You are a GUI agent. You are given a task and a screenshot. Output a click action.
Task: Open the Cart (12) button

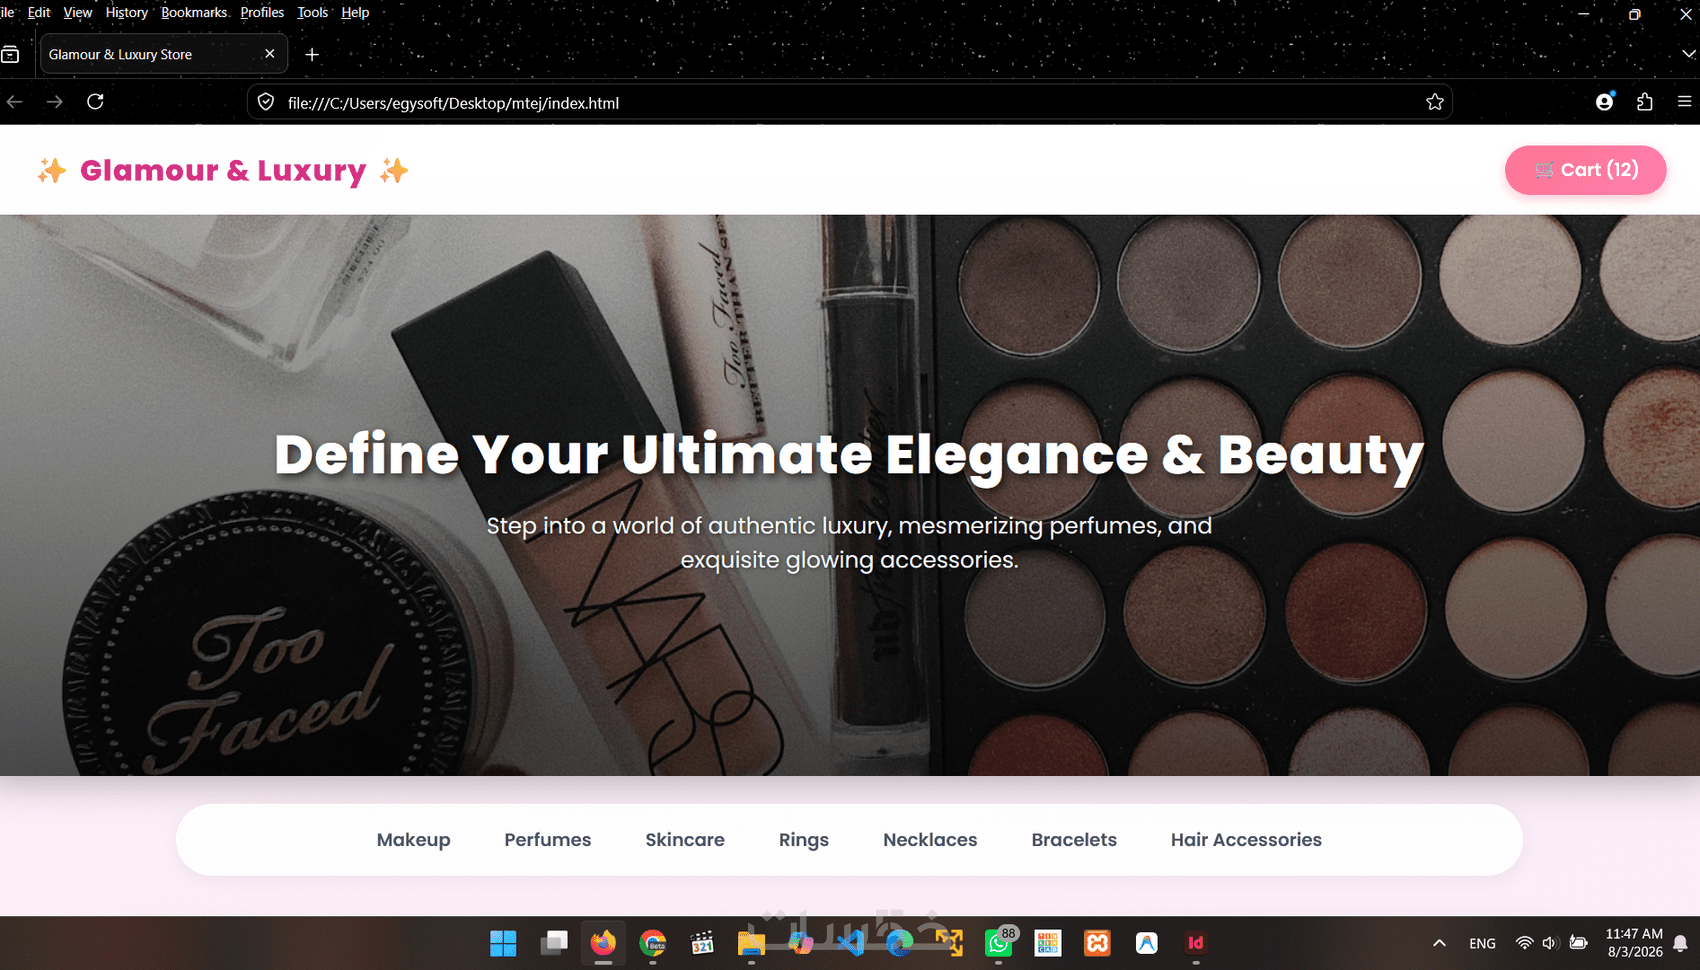click(x=1585, y=170)
